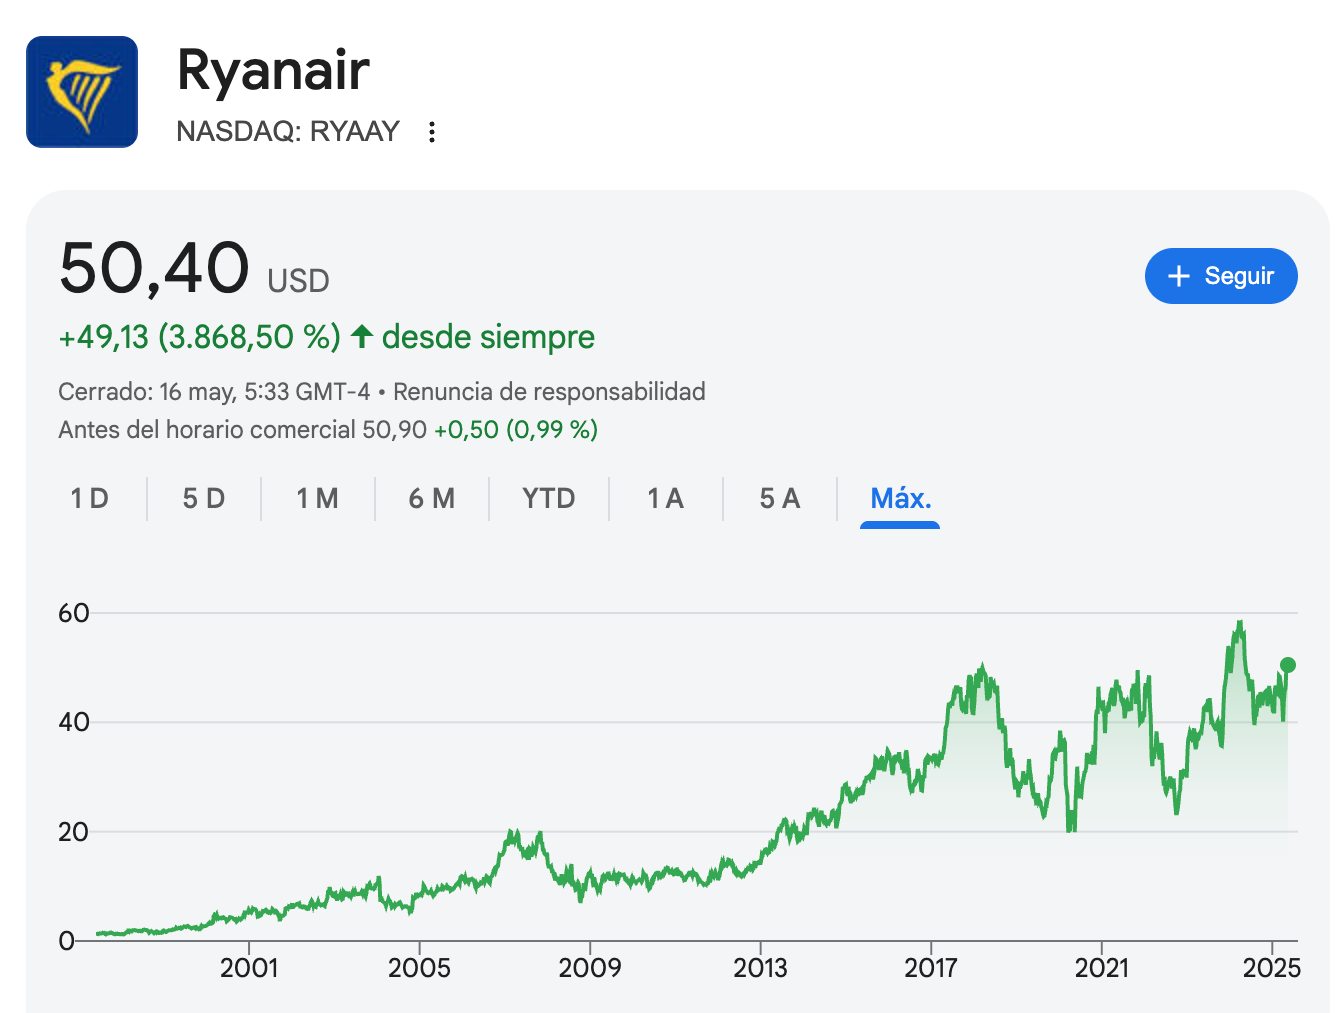The image size is (1335, 1013).
Task: Click the 2017 x-axis label
Action: coord(931,968)
